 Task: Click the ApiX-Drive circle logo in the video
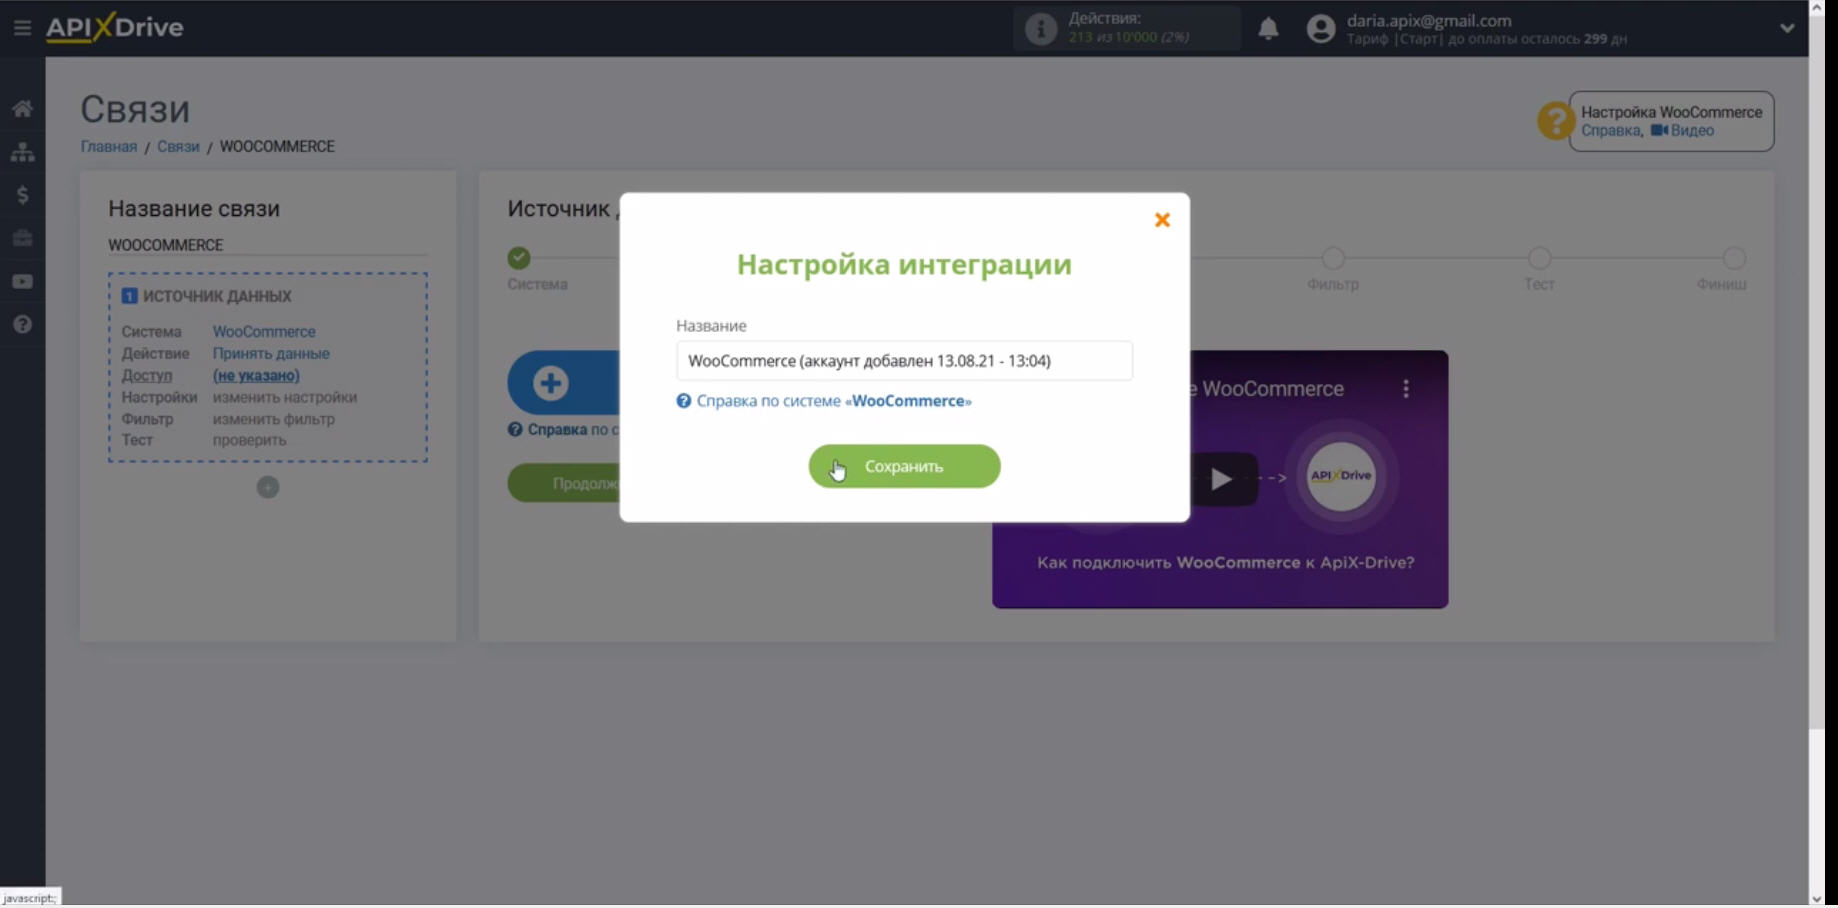1341,476
